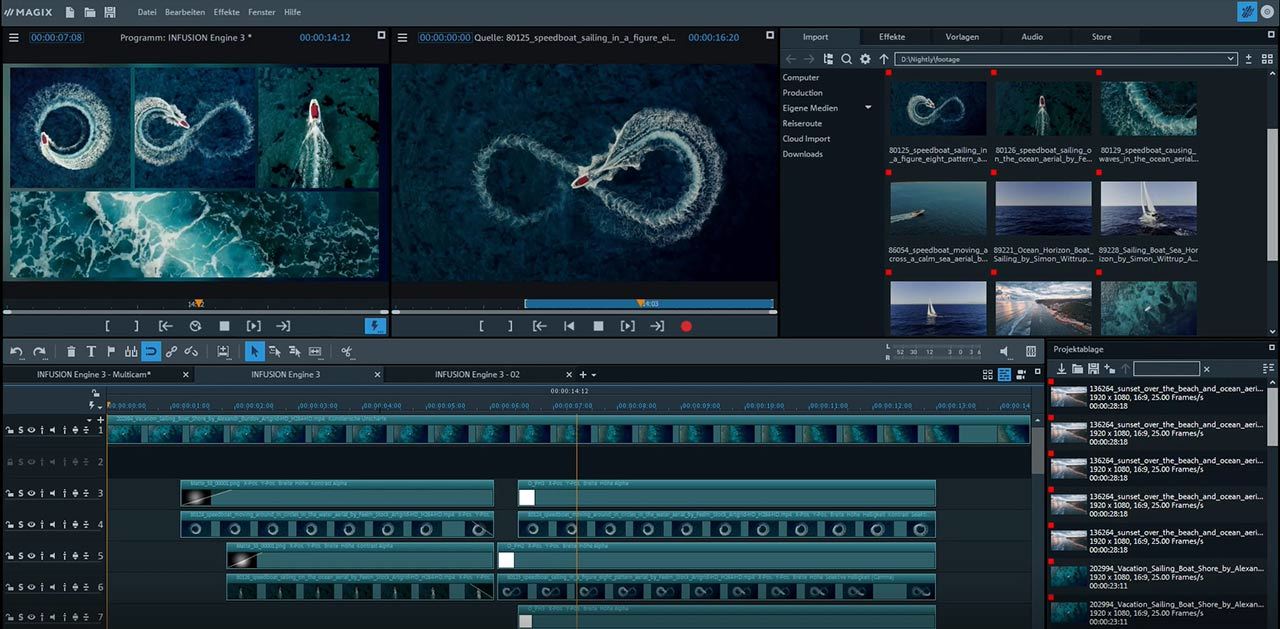The image size is (1280, 629).
Task: Click the search magnifier in Import panel
Action: [x=847, y=59]
